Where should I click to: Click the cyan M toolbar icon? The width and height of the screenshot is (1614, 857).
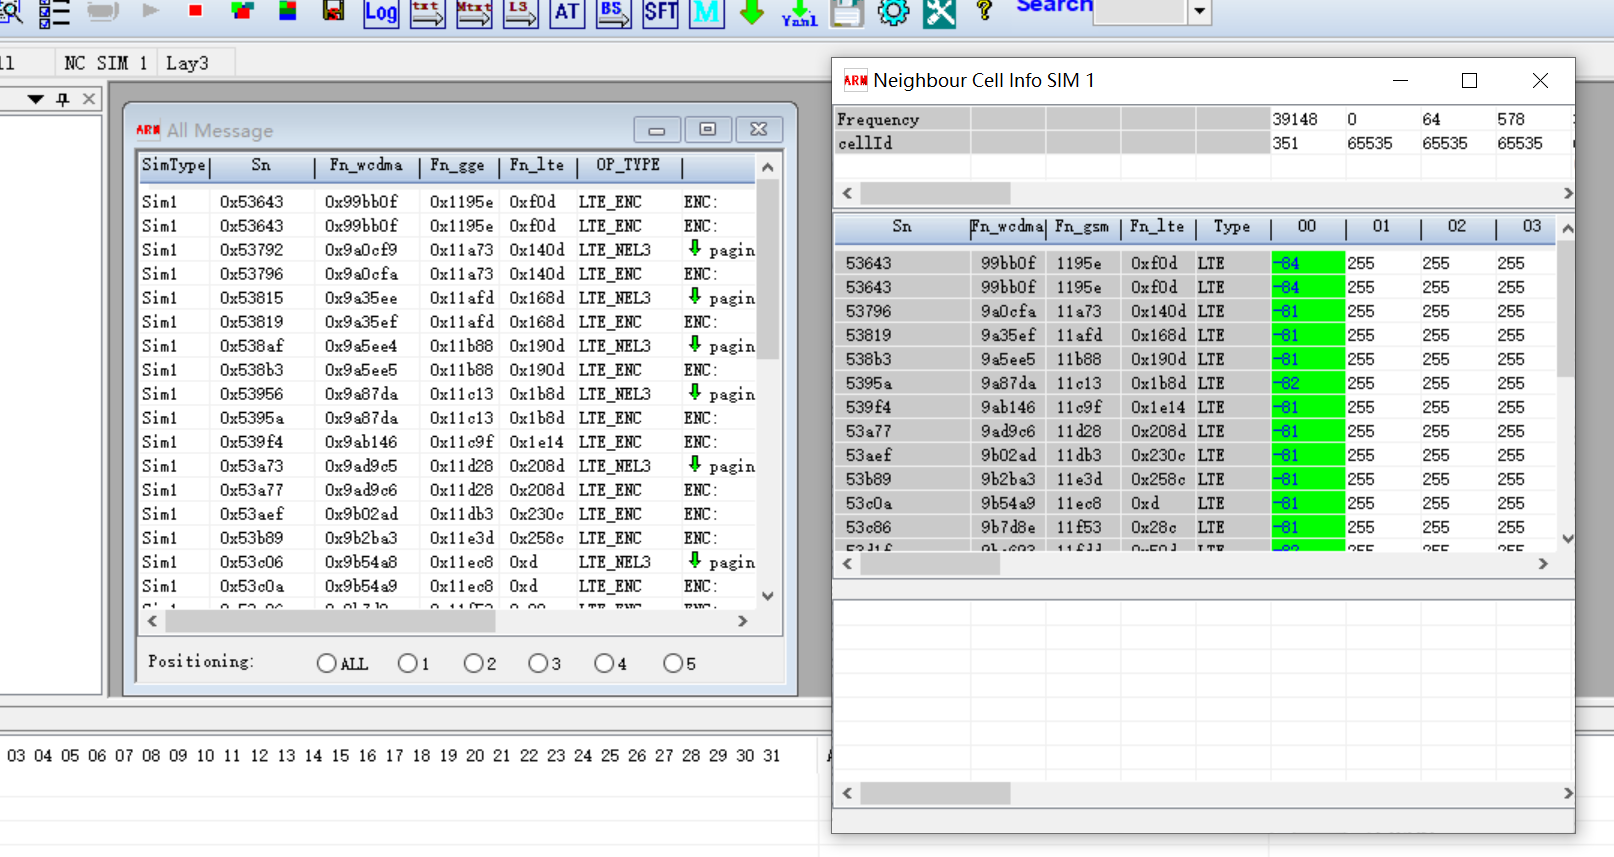coord(706,12)
